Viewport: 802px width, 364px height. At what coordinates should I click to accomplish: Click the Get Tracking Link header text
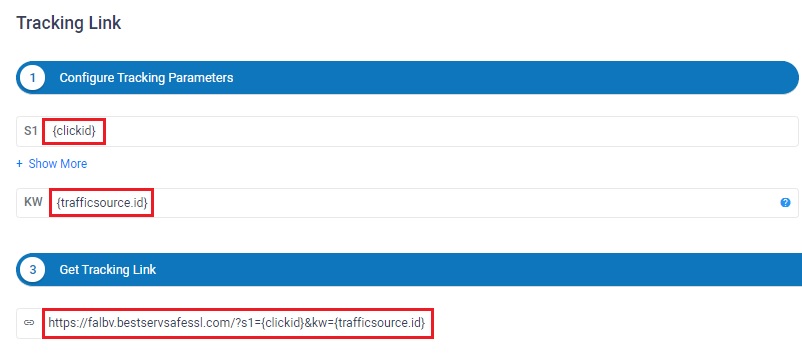tap(108, 269)
